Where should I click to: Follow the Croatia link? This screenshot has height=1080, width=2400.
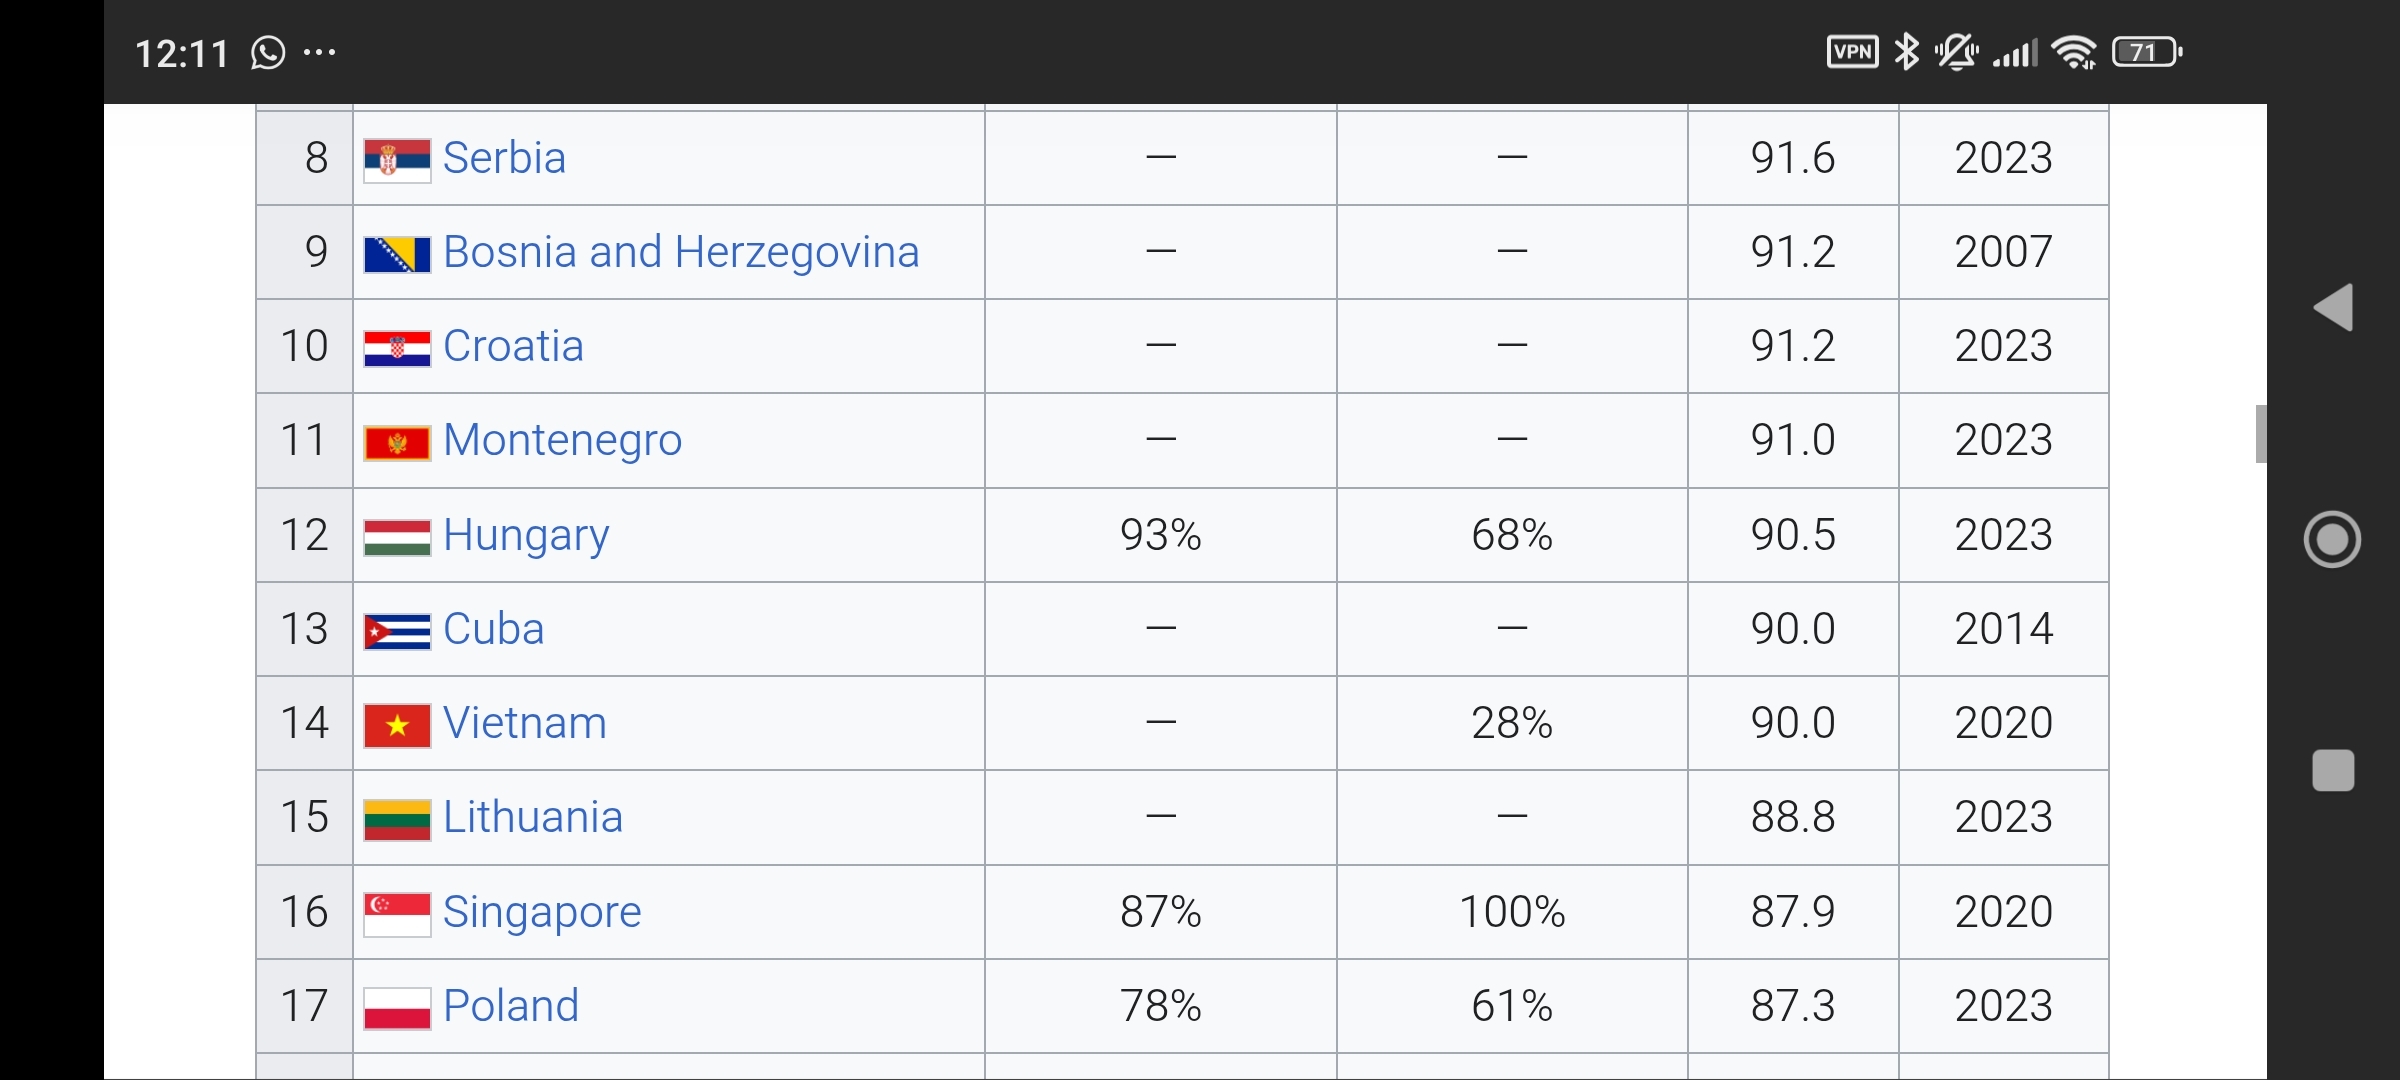513,346
